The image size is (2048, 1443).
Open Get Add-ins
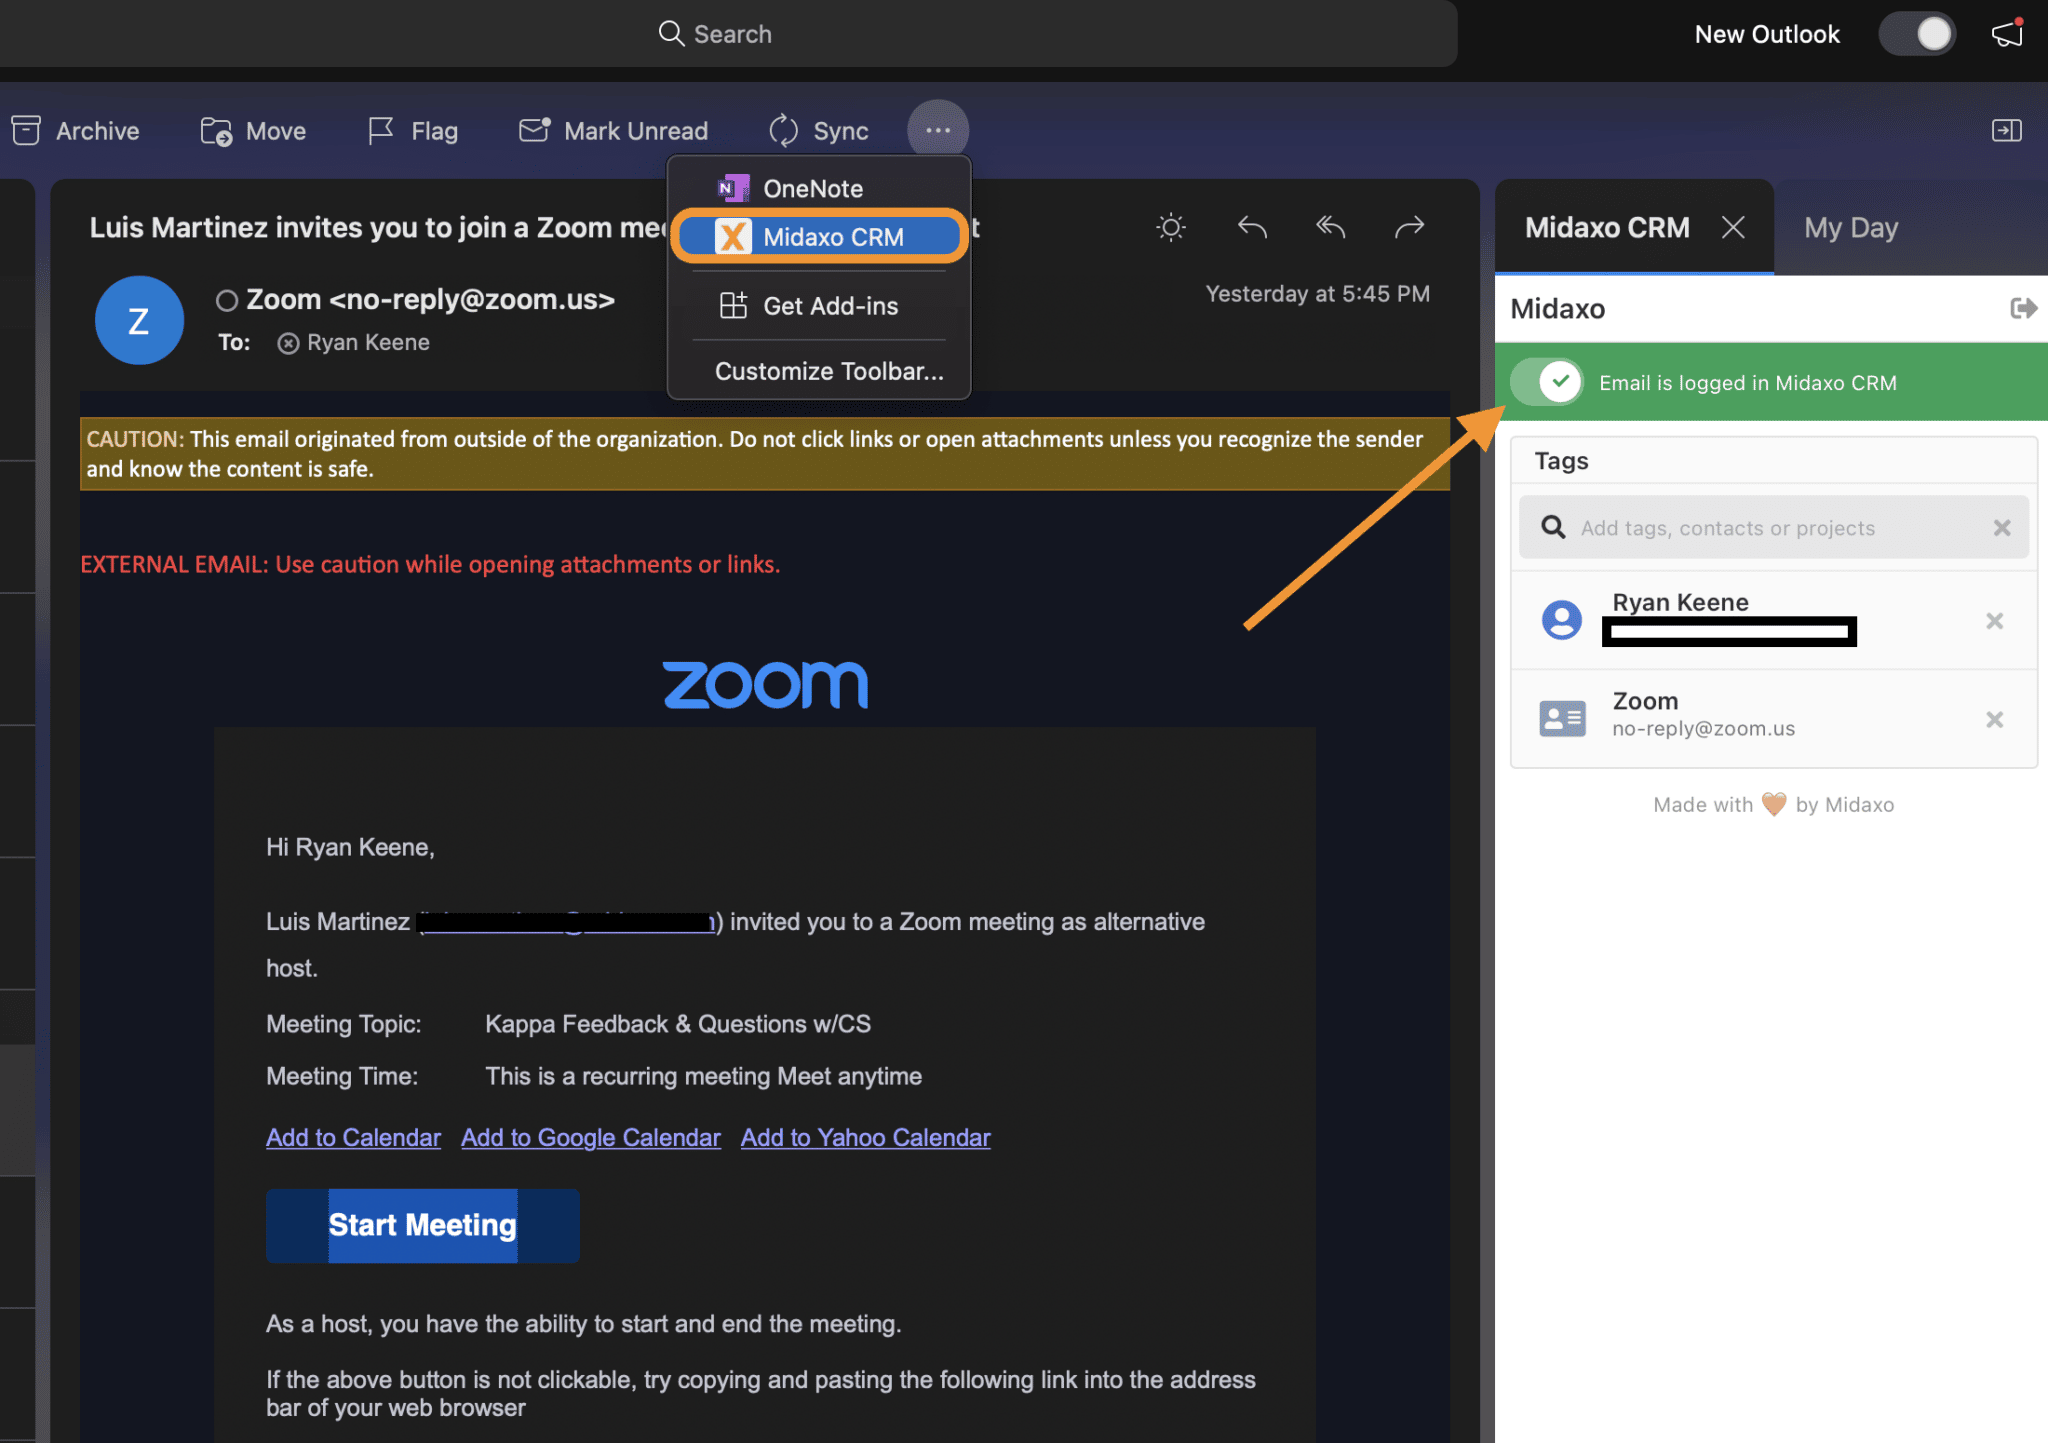(819, 306)
